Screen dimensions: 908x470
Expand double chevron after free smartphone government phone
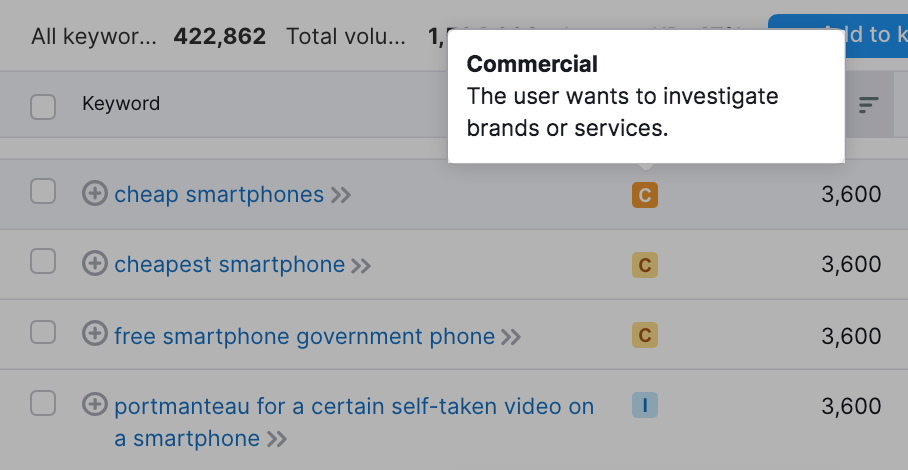point(511,337)
